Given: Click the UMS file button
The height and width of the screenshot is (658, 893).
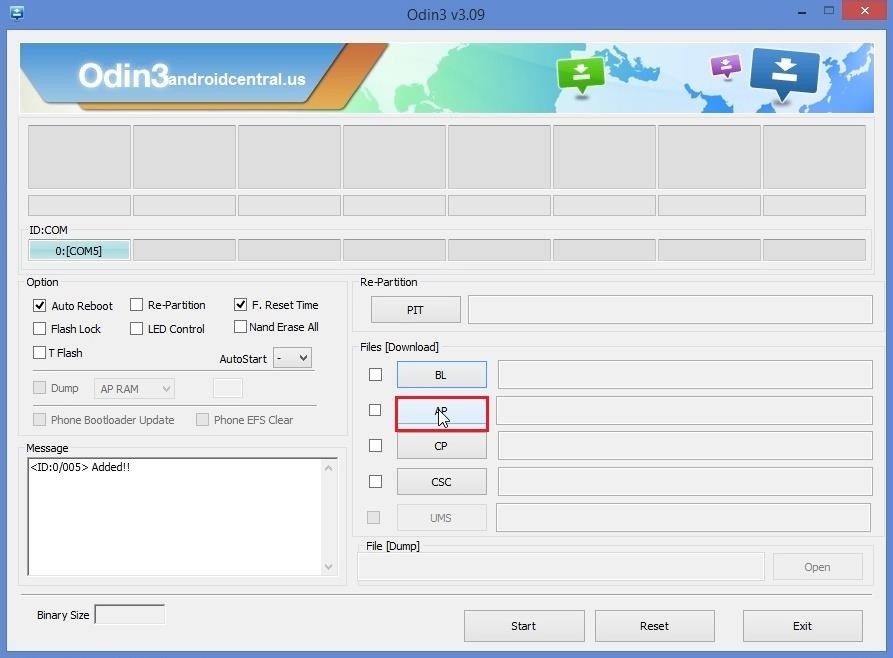Looking at the screenshot, I should 441,518.
